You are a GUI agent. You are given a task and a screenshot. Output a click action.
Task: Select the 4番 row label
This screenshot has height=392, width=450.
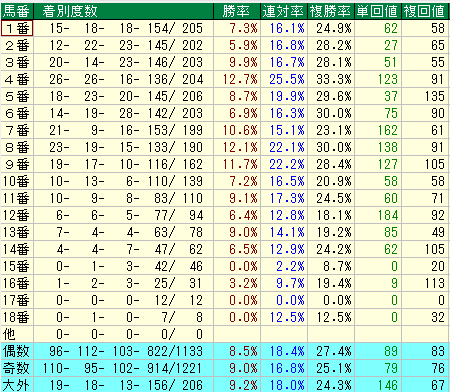[17, 79]
